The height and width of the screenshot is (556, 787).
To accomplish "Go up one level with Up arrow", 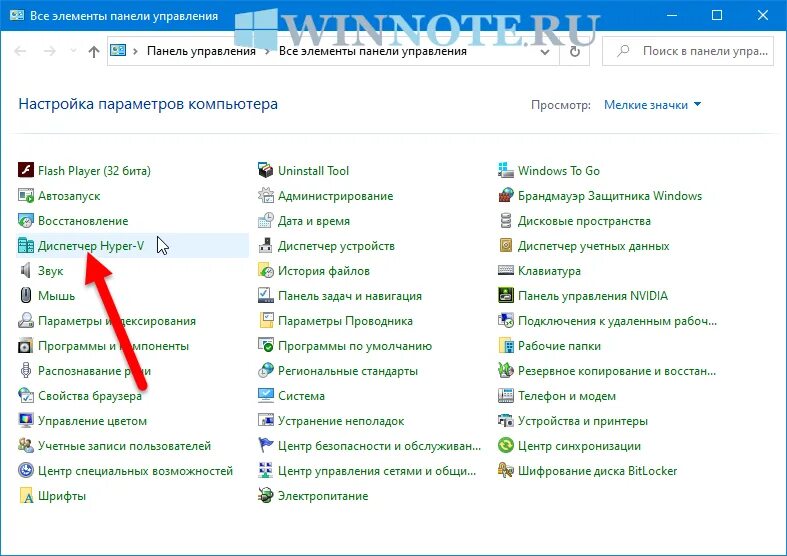I will [94, 51].
